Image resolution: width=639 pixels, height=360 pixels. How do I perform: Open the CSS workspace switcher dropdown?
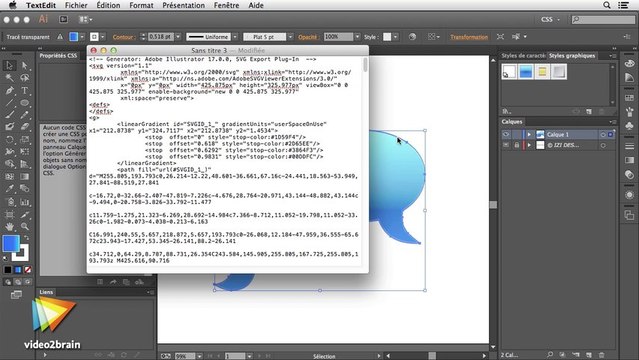550,20
